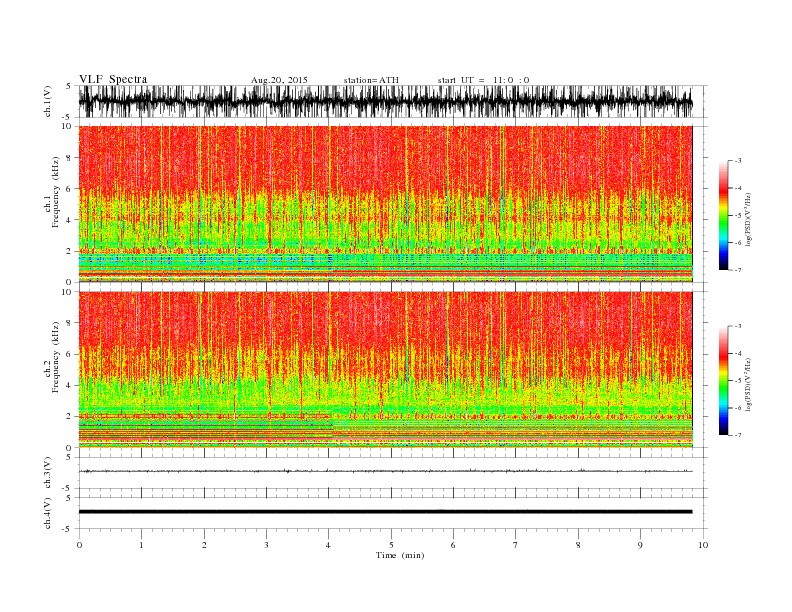Click the ch.1 spectrogram panel
The width and height of the screenshot is (792, 612).
[x=385, y=204]
